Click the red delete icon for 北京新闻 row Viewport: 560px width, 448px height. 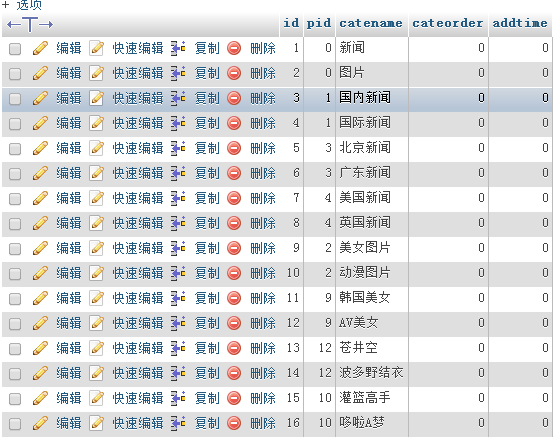(x=234, y=148)
